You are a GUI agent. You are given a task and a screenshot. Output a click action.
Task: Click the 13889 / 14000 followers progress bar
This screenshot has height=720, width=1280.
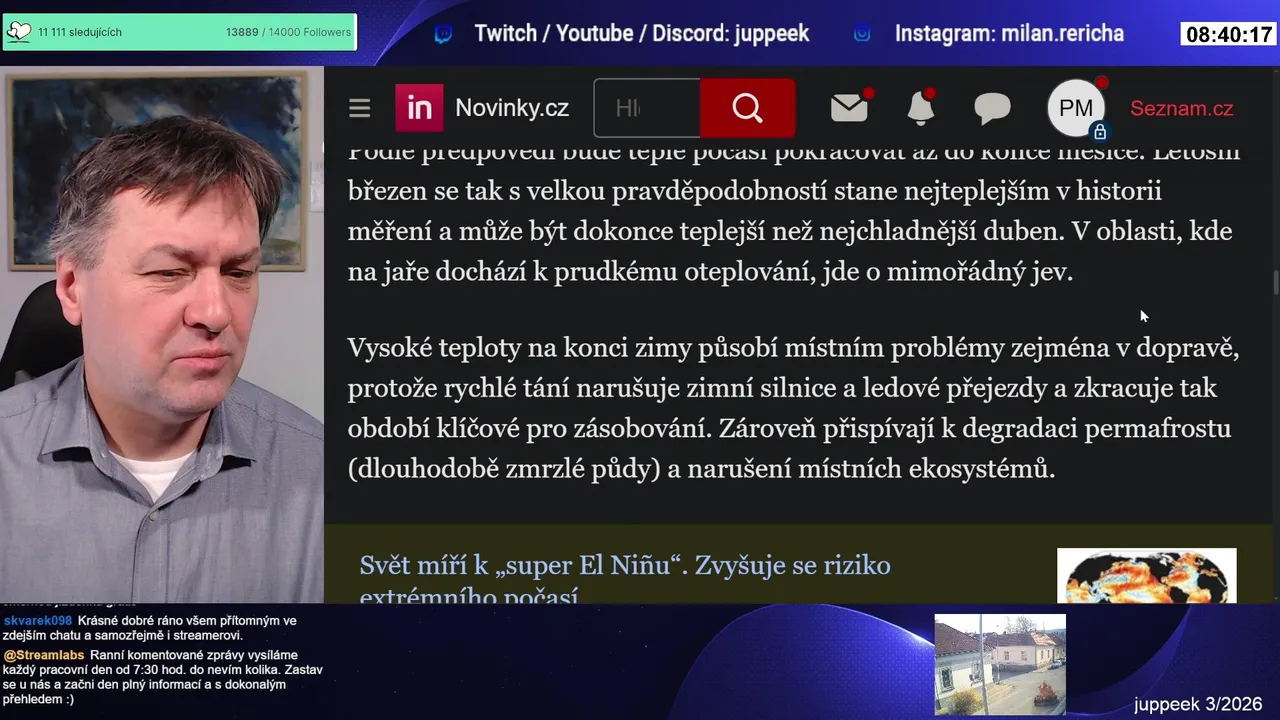click(180, 32)
